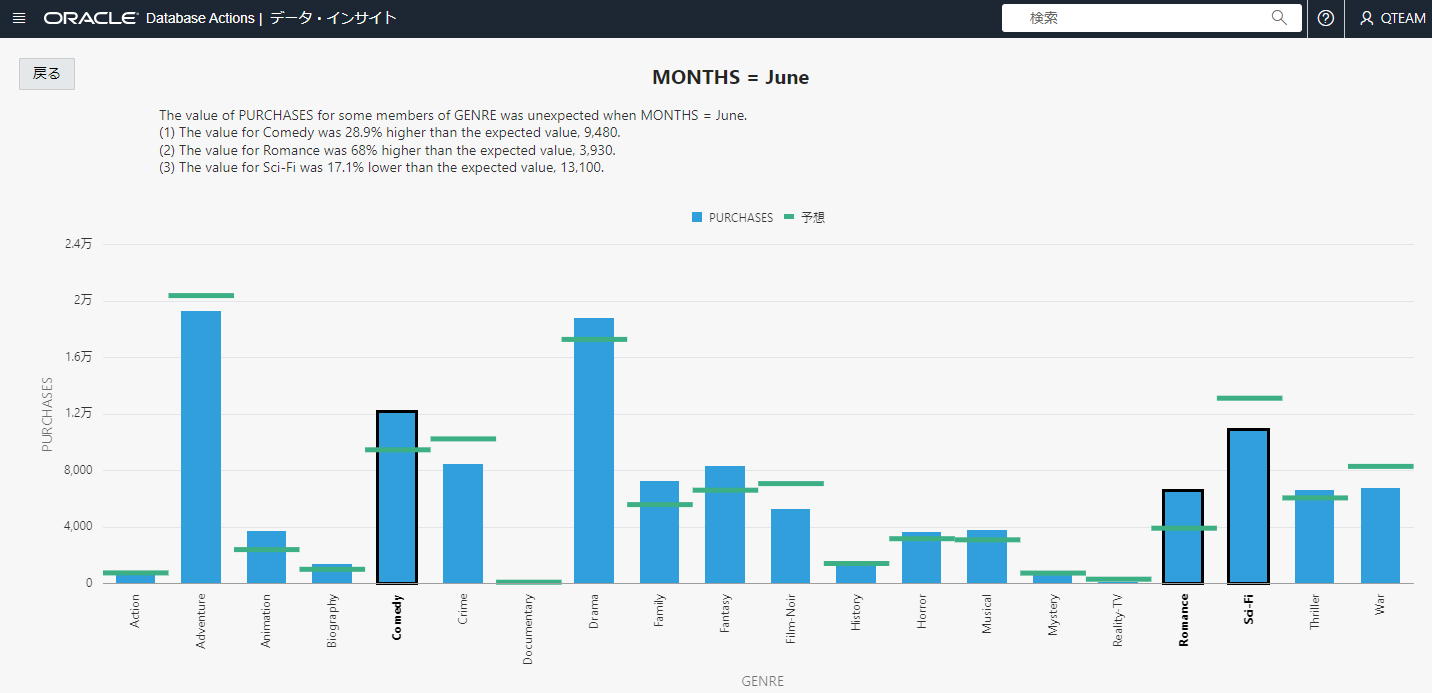The width and height of the screenshot is (1432, 693).
Task: Click the Adventure purchases bar
Action: [201, 450]
